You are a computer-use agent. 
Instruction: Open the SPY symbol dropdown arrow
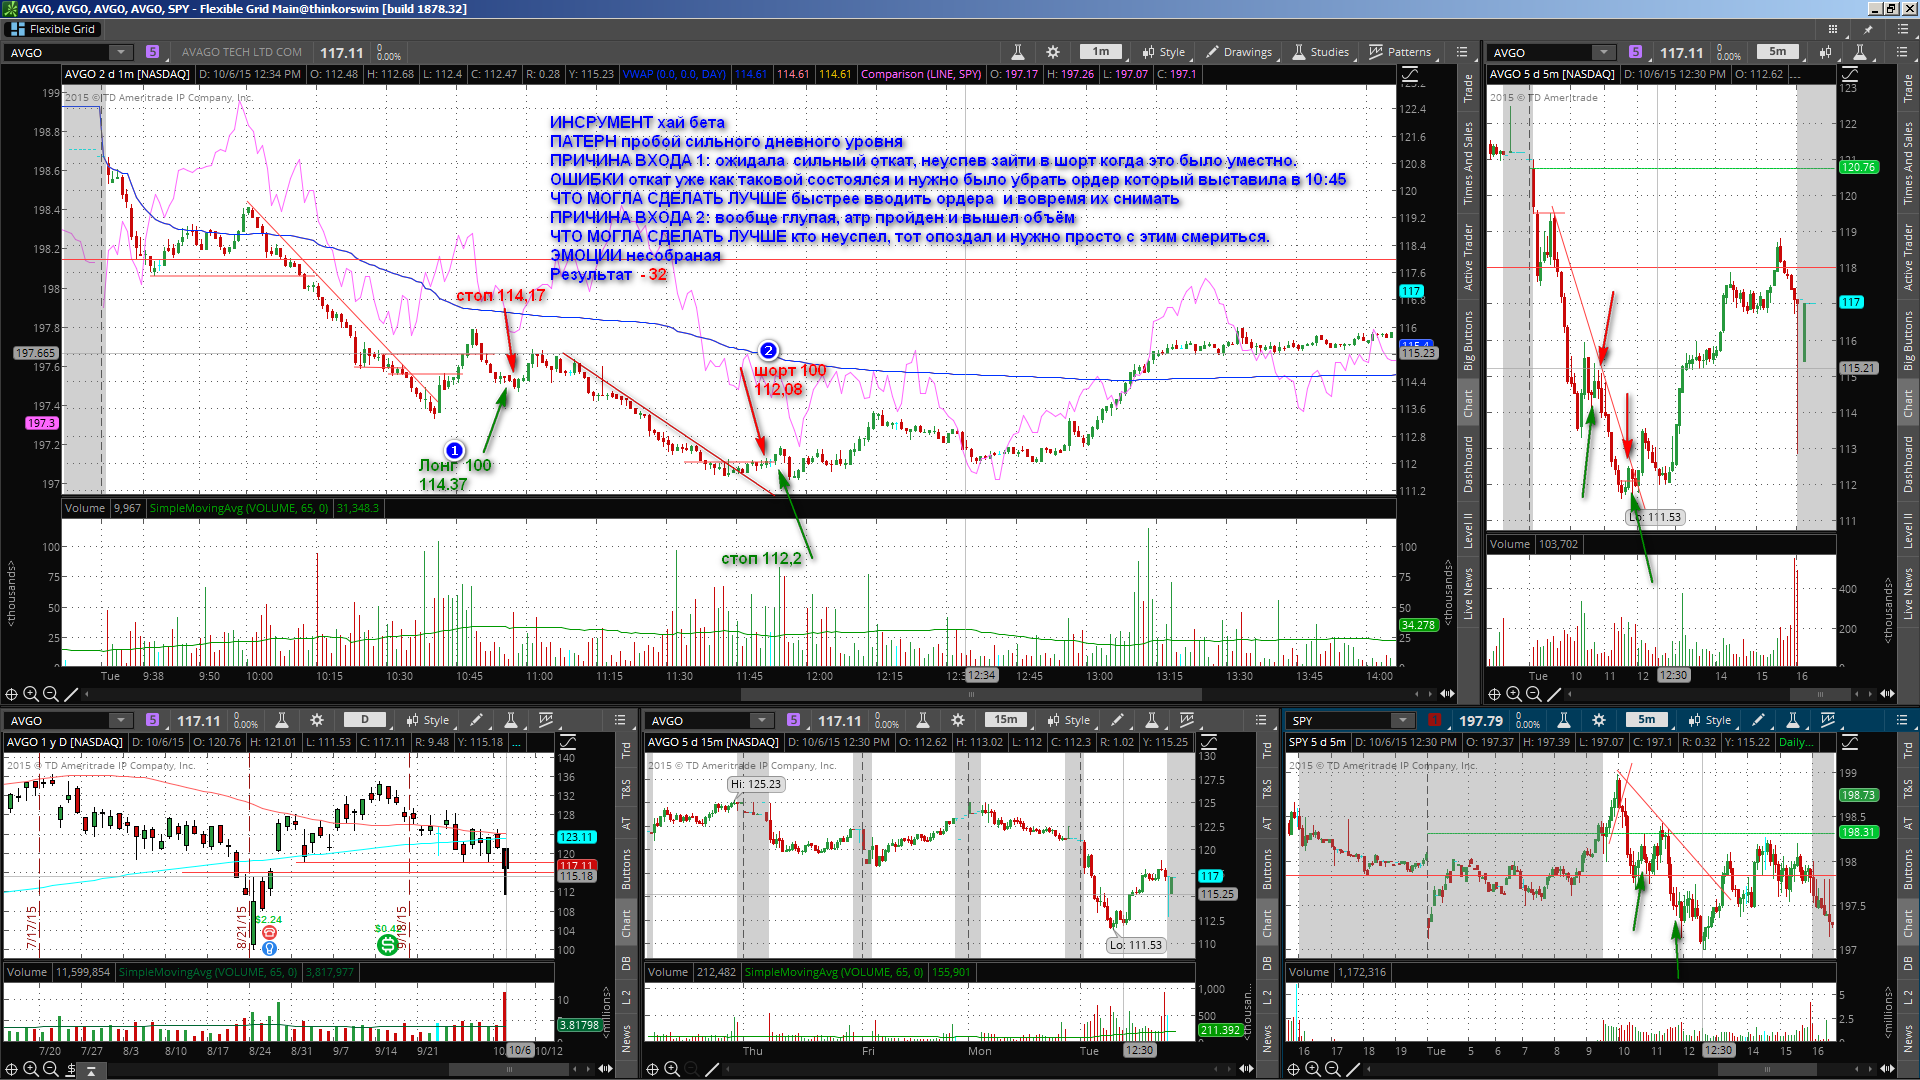click(1403, 720)
